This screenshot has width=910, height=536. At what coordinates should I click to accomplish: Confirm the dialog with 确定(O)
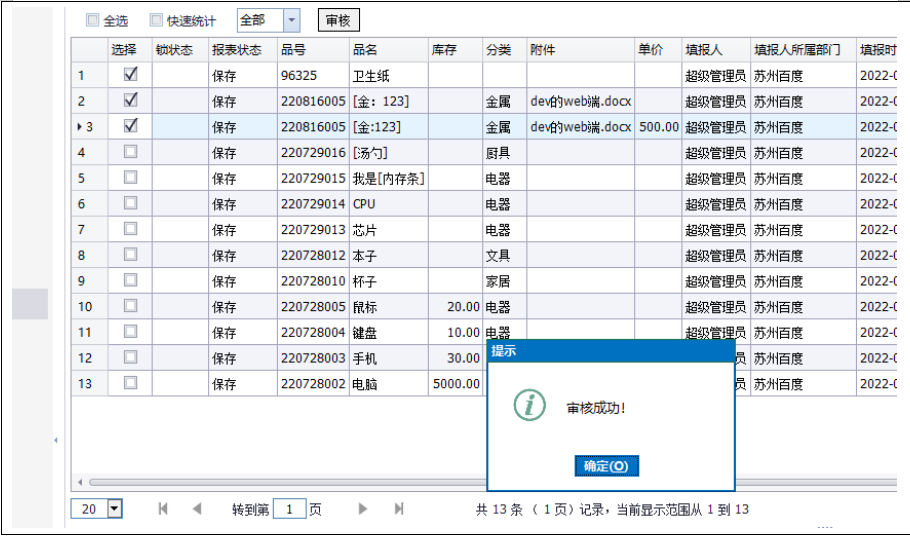(x=606, y=466)
